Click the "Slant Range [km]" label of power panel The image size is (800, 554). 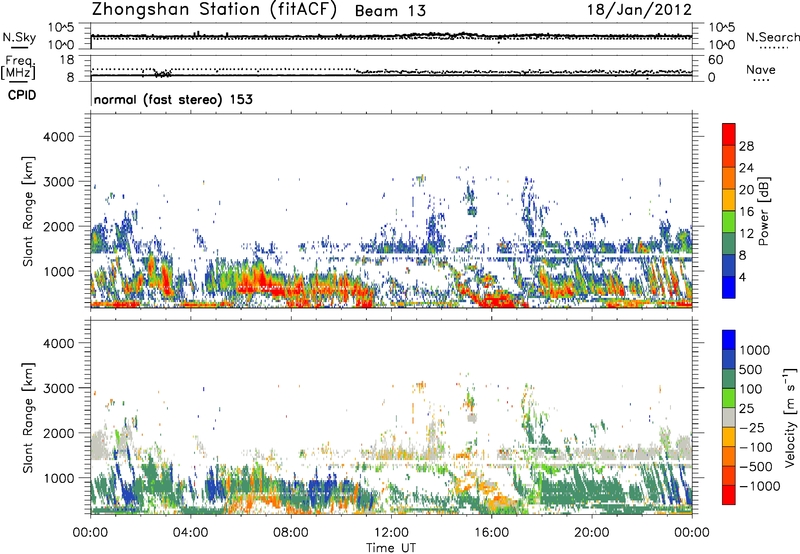click(x=28, y=211)
